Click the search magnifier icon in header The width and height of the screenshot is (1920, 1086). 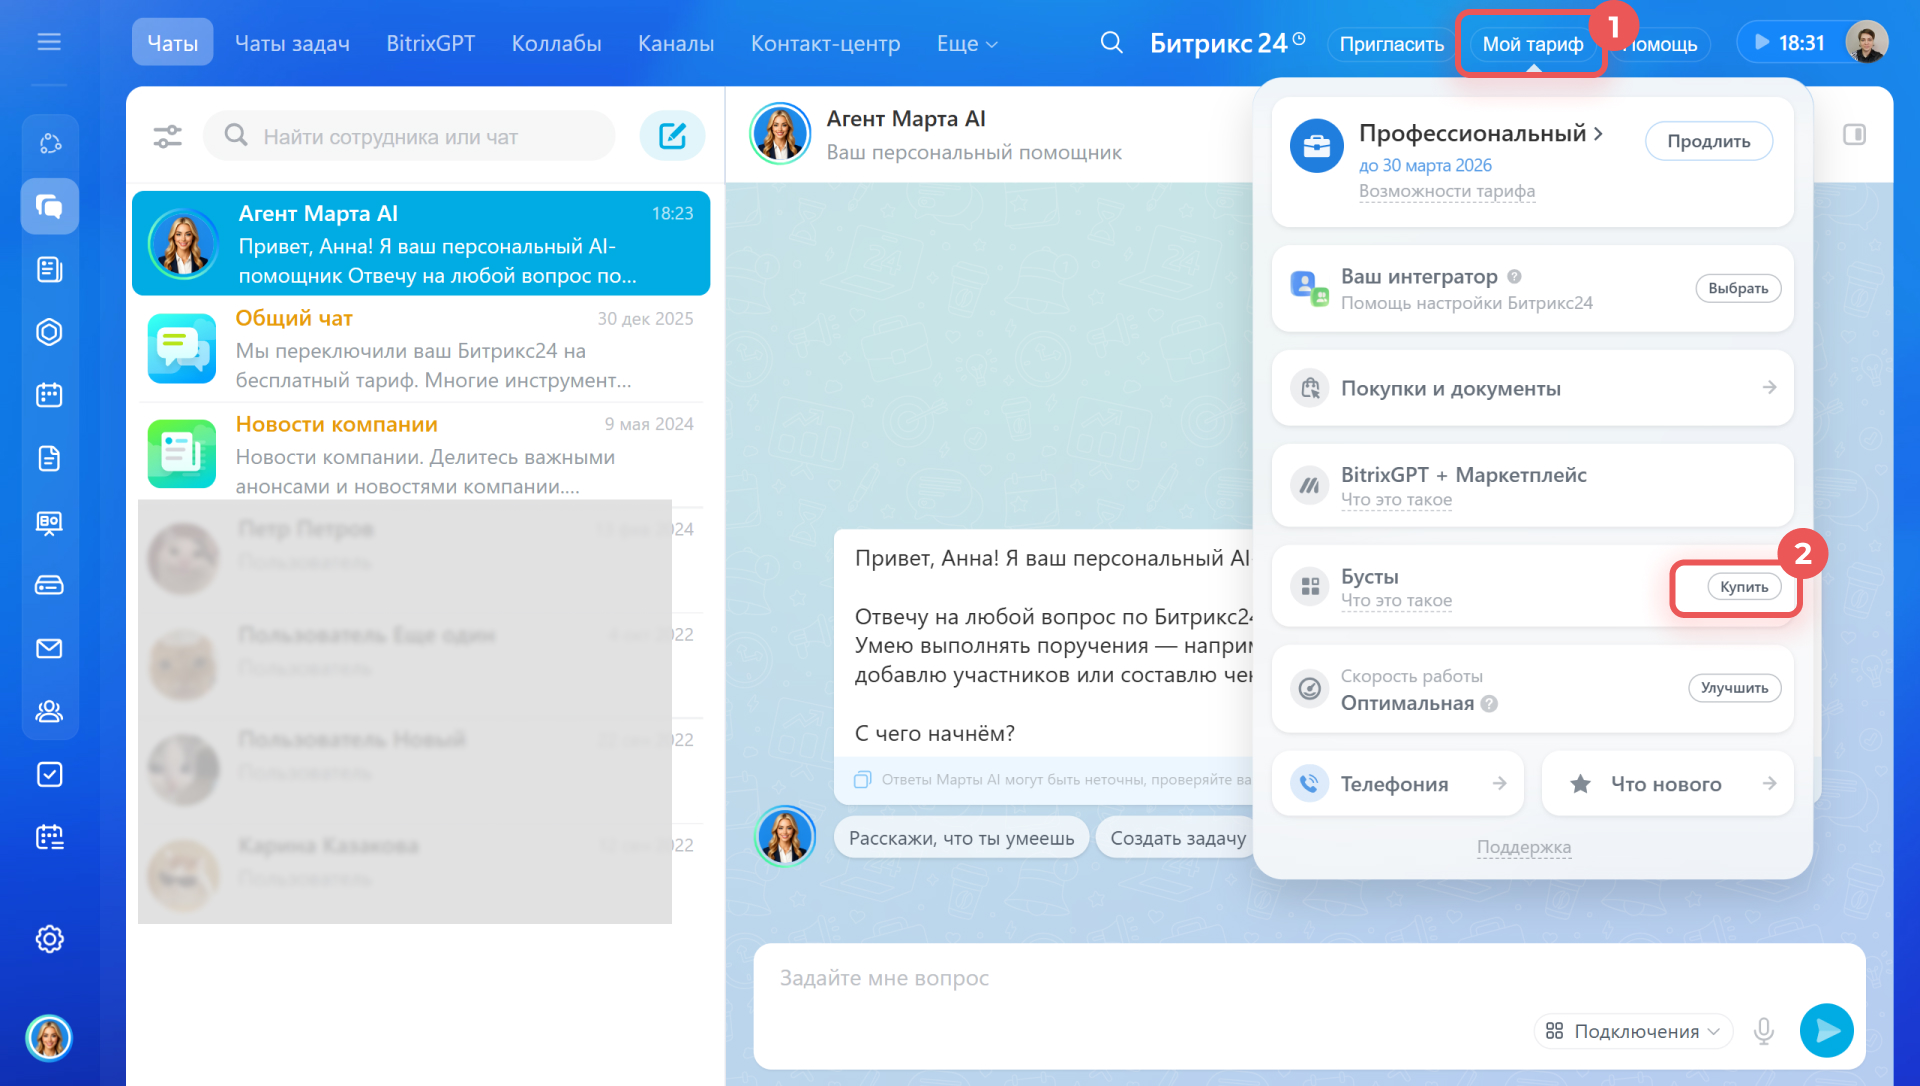[x=1111, y=43]
